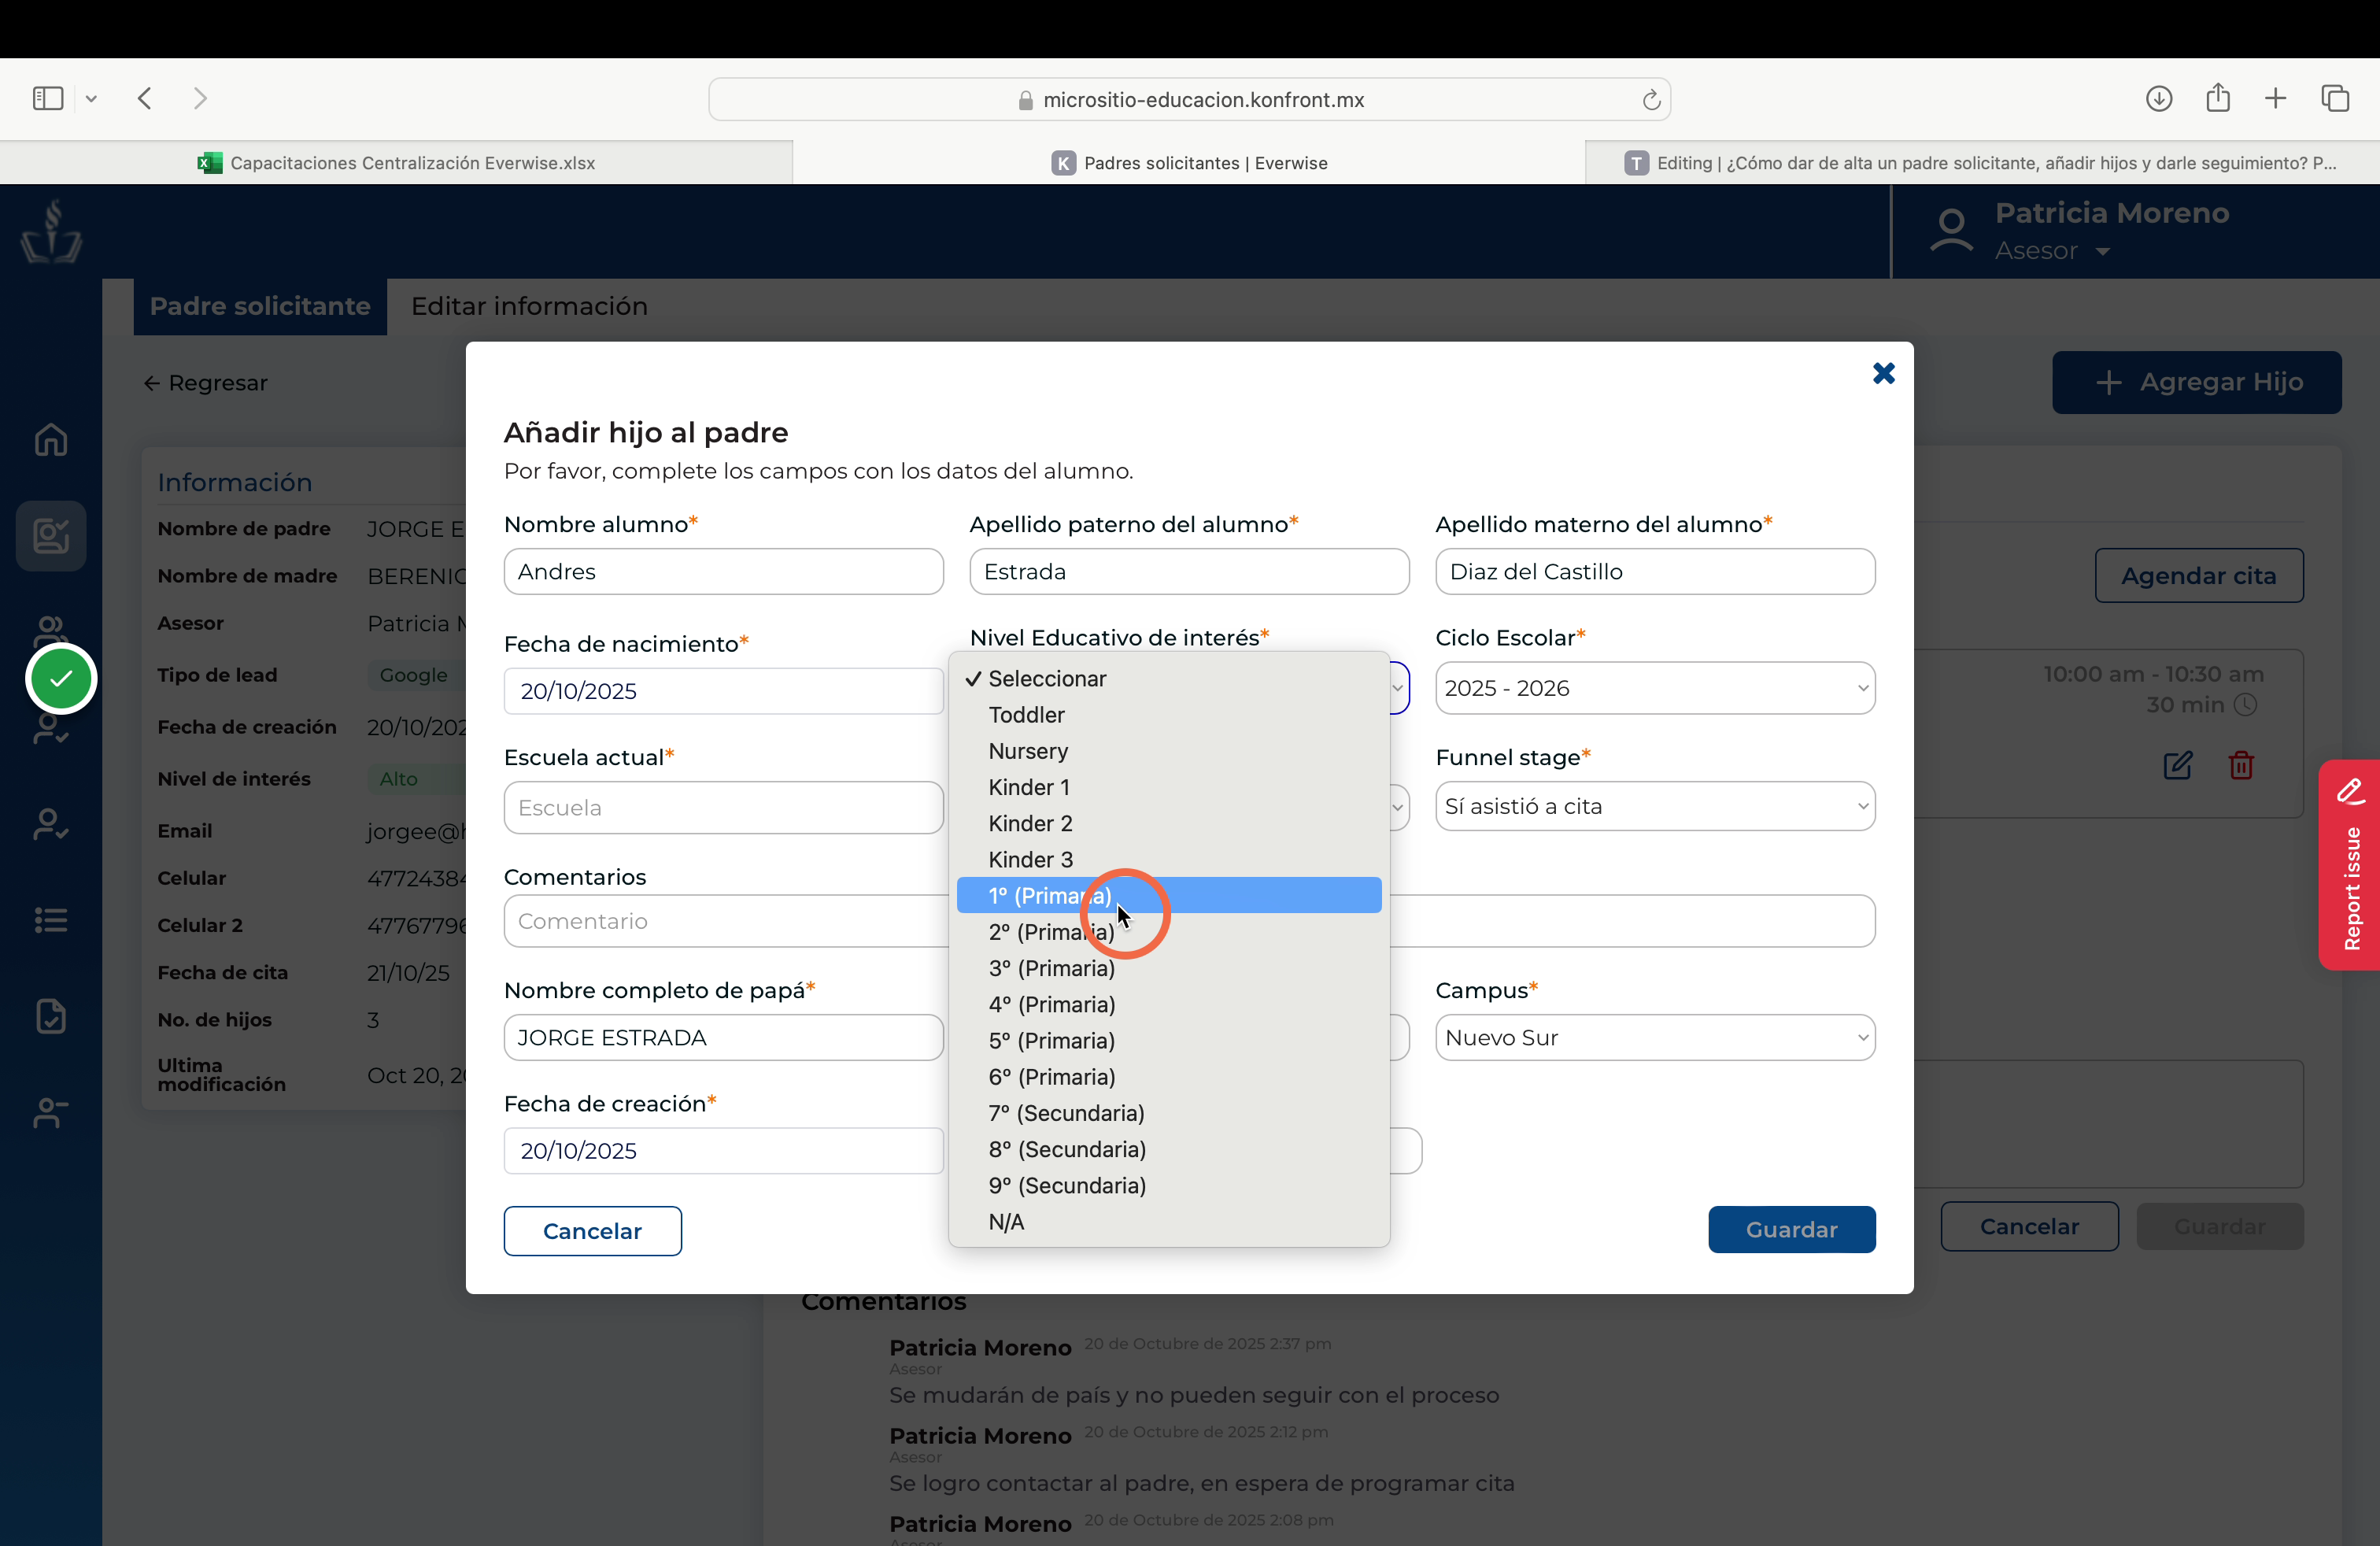Image resolution: width=2380 pixels, height=1546 pixels.
Task: Select 3° (Primaria) option
Action: (x=1169, y=968)
